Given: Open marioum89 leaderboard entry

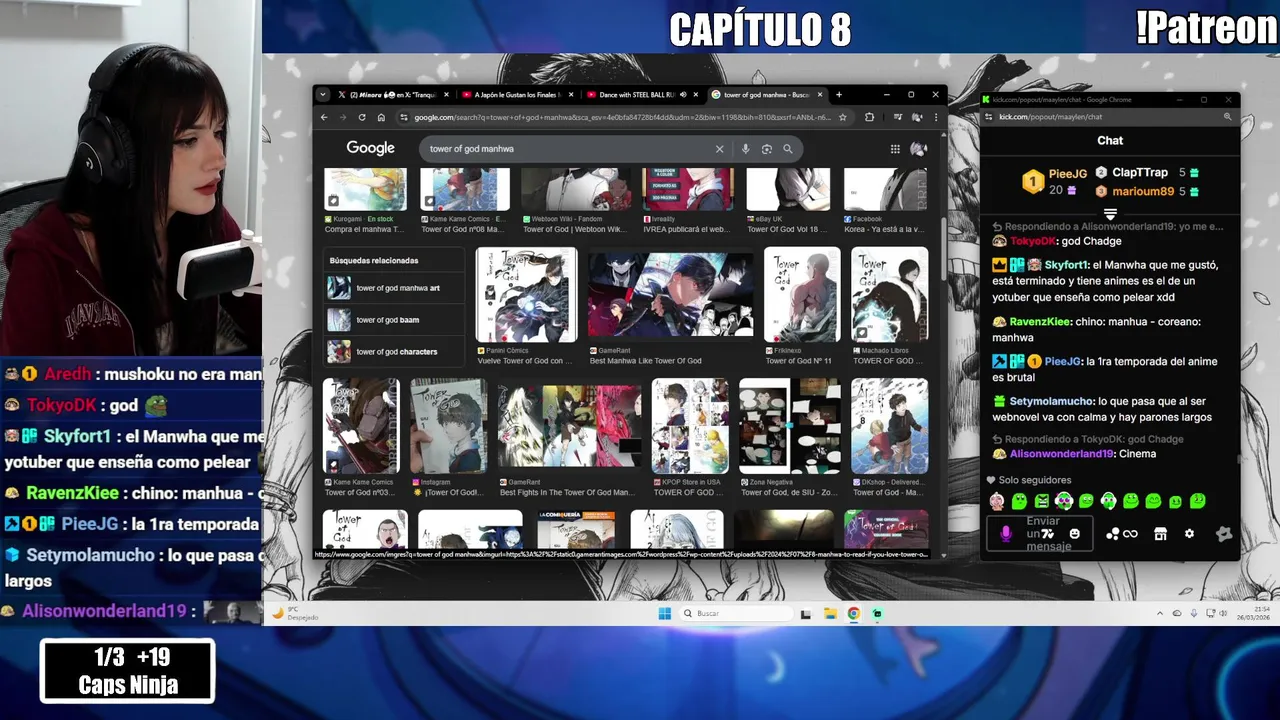Looking at the screenshot, I should coord(1146,191).
